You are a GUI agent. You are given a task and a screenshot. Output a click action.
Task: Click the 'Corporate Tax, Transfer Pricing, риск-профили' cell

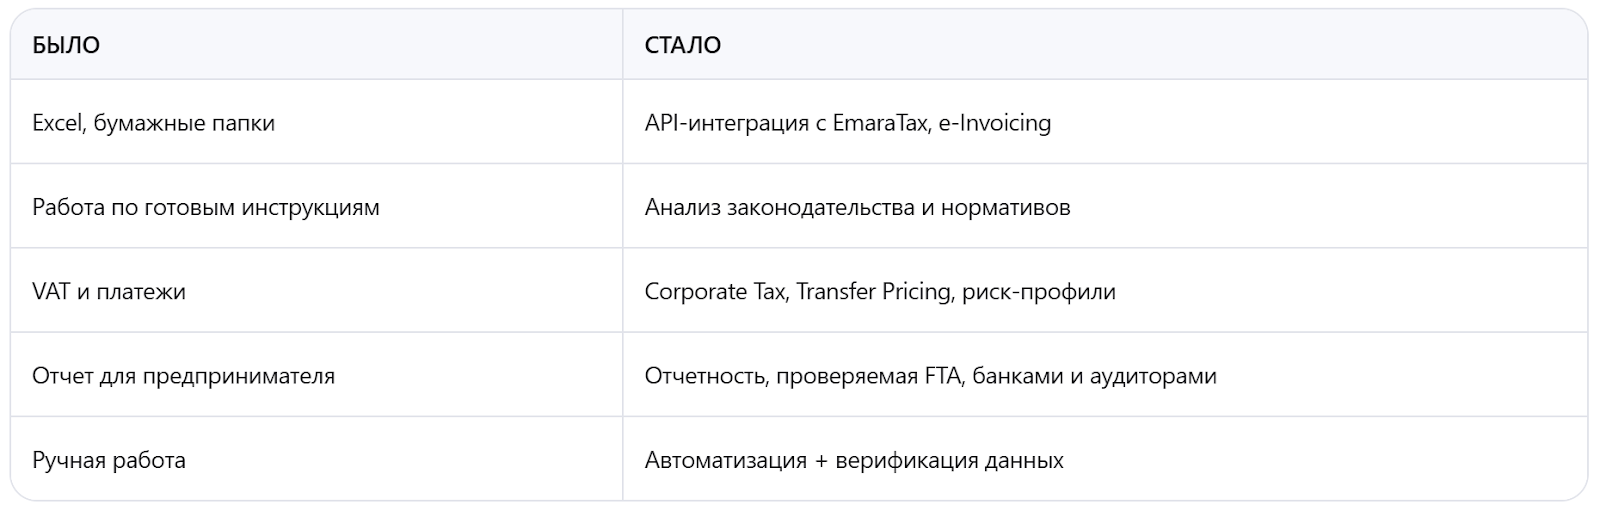(x=880, y=292)
